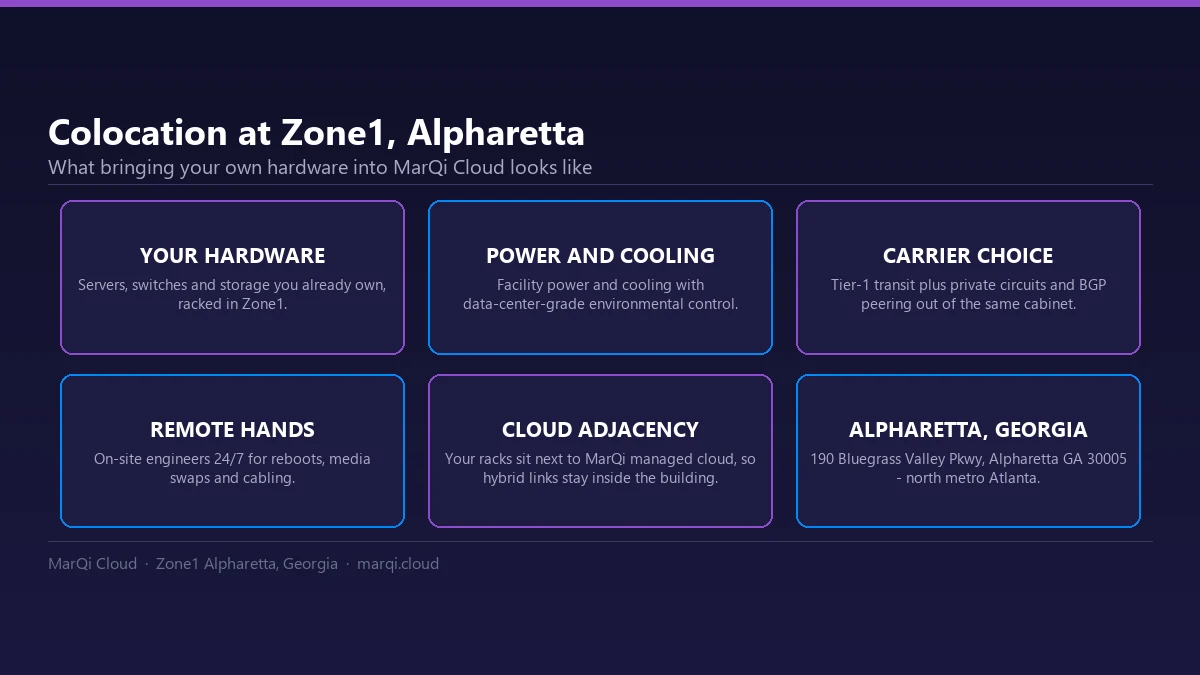Image resolution: width=1200 pixels, height=675 pixels.
Task: Open the marqi.cloud link in footer
Action: point(398,564)
